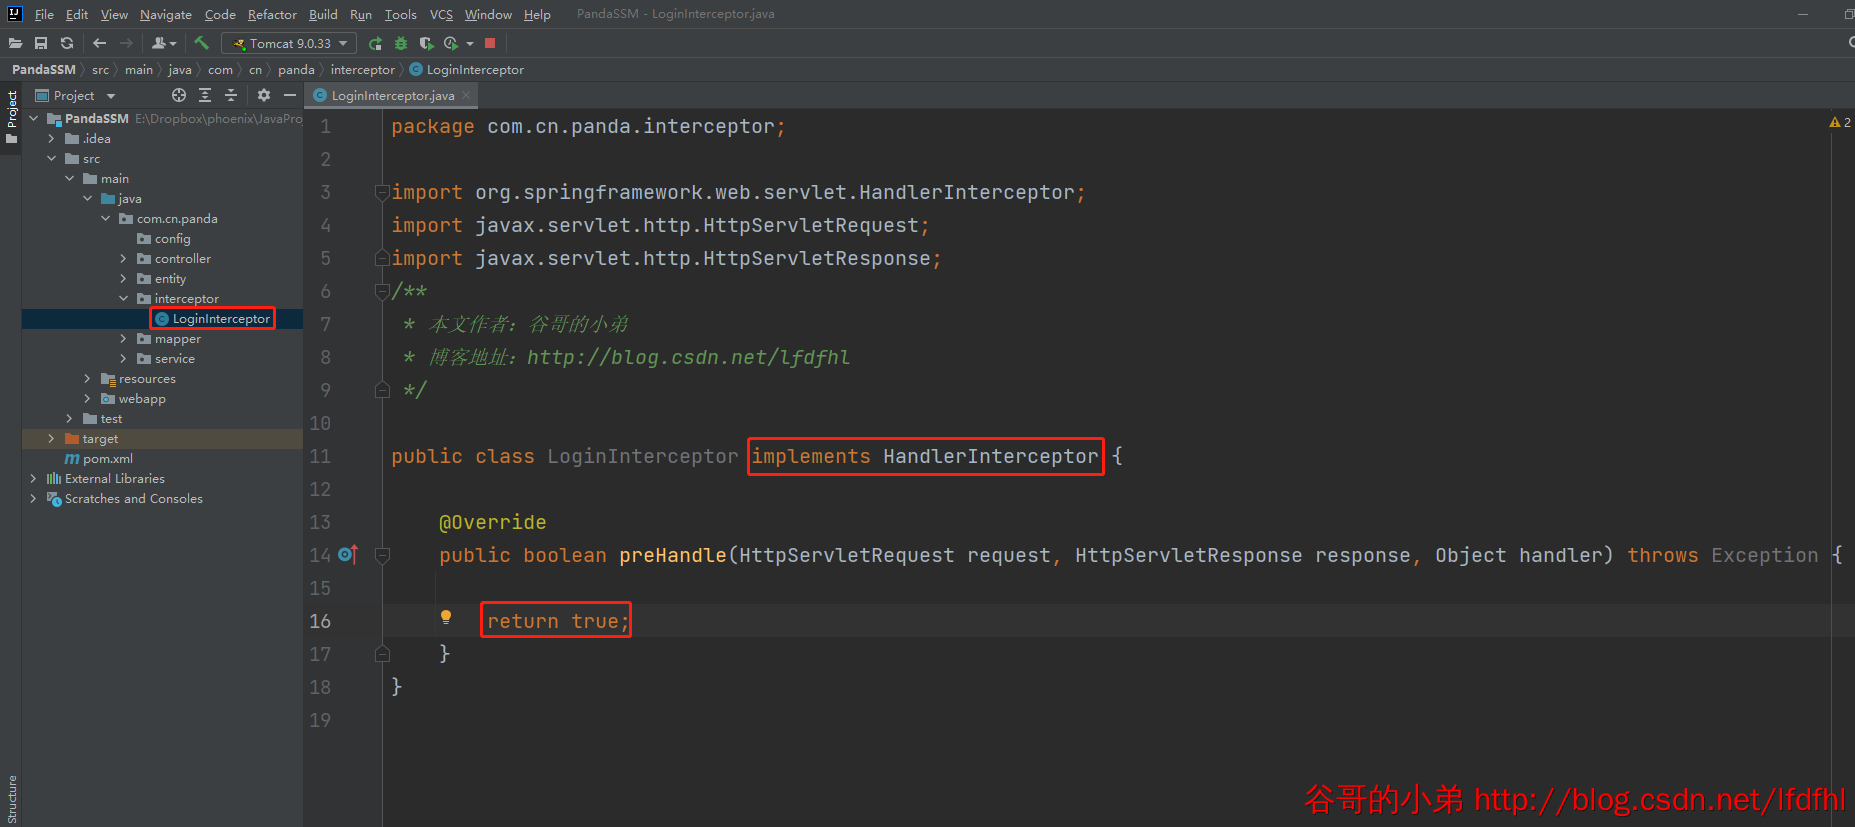Expand the webapp folder

click(88, 398)
